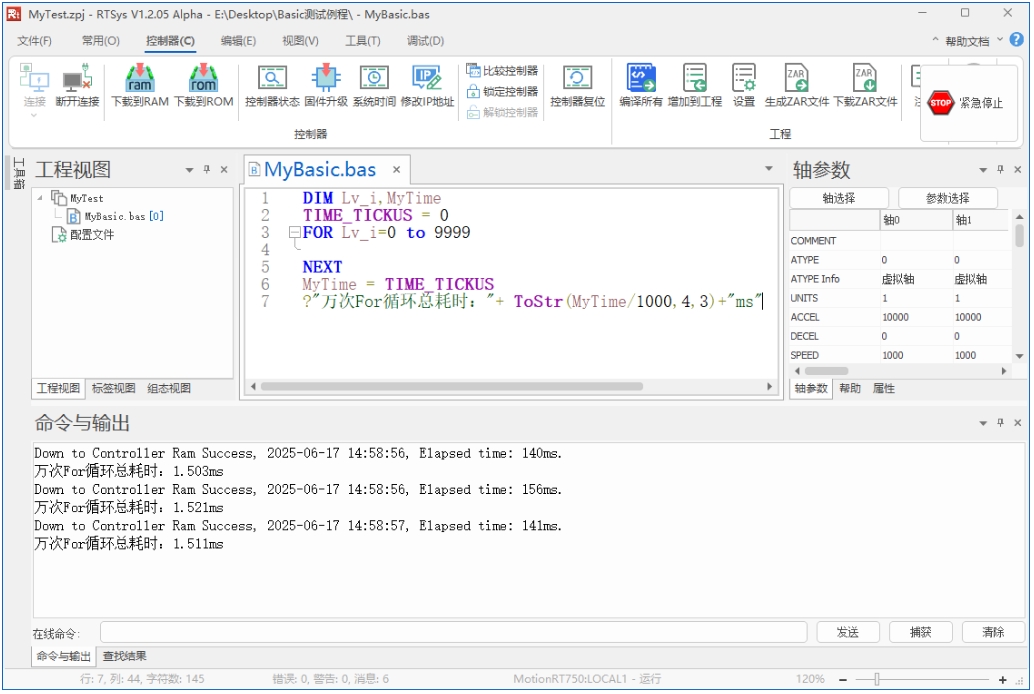Decrease zoom with minus button

pyautogui.click(x=843, y=679)
